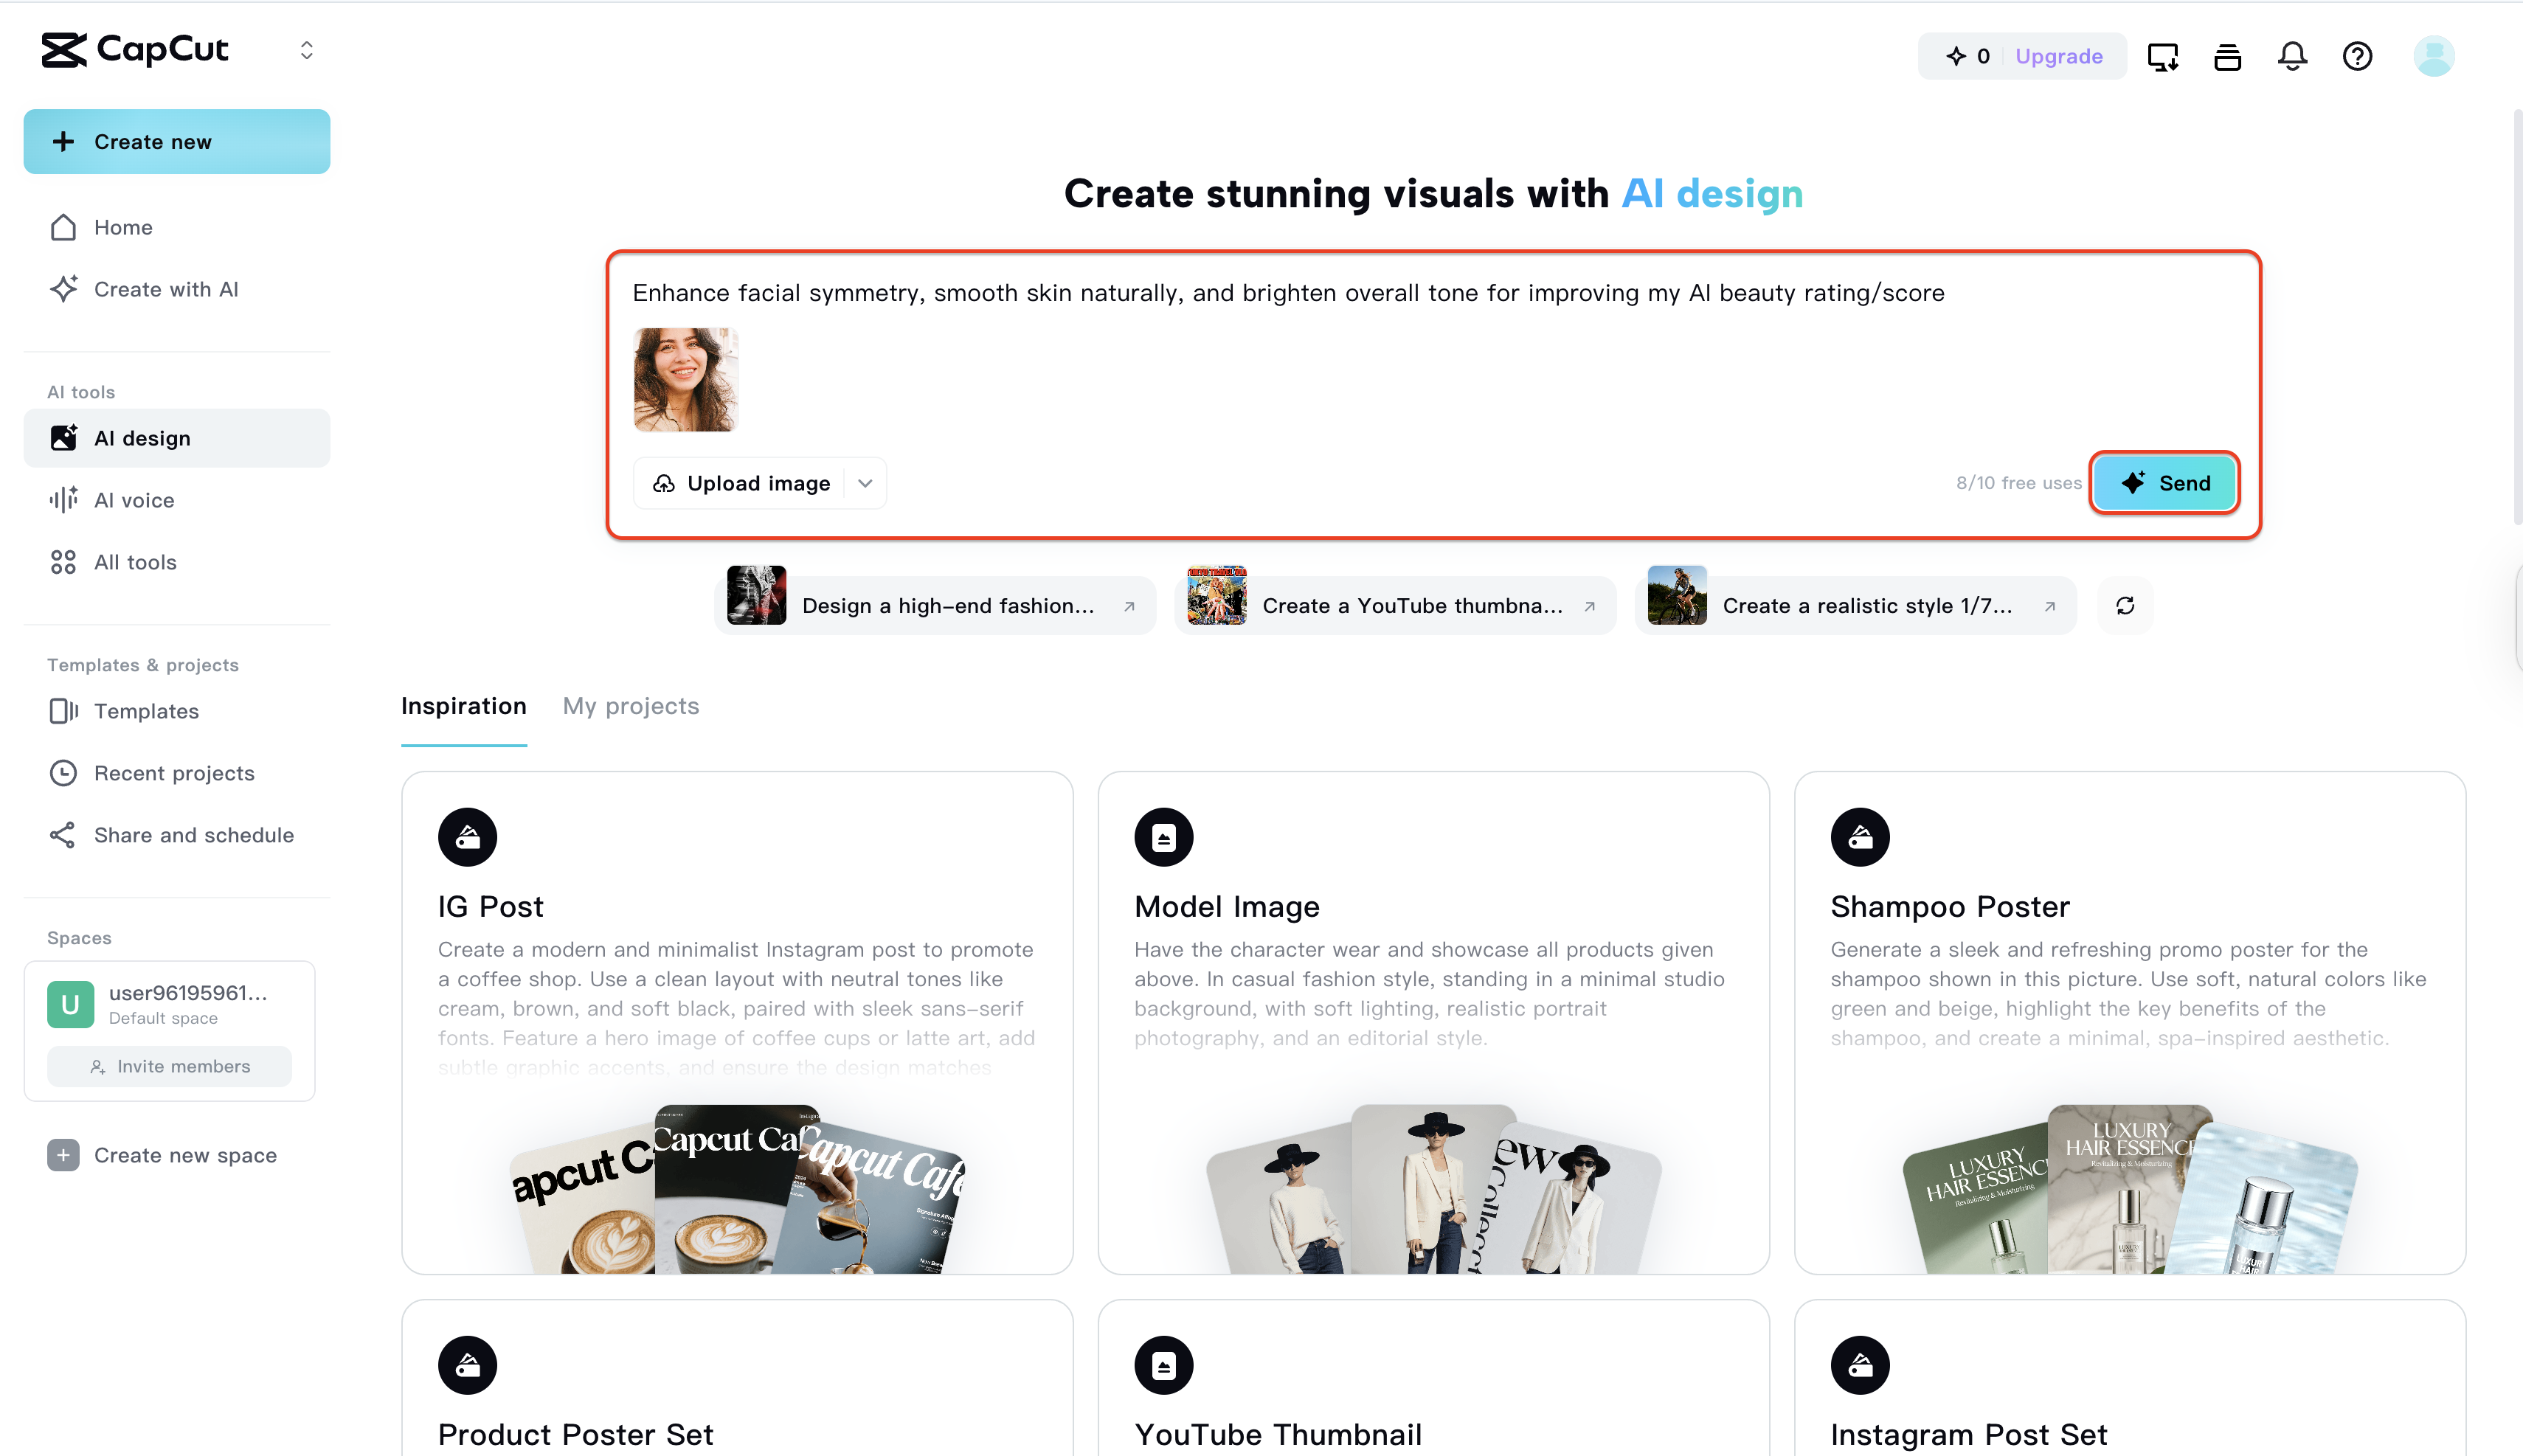Expand the workspace switcher next to CapCut
The width and height of the screenshot is (2523, 1456).
(307, 50)
